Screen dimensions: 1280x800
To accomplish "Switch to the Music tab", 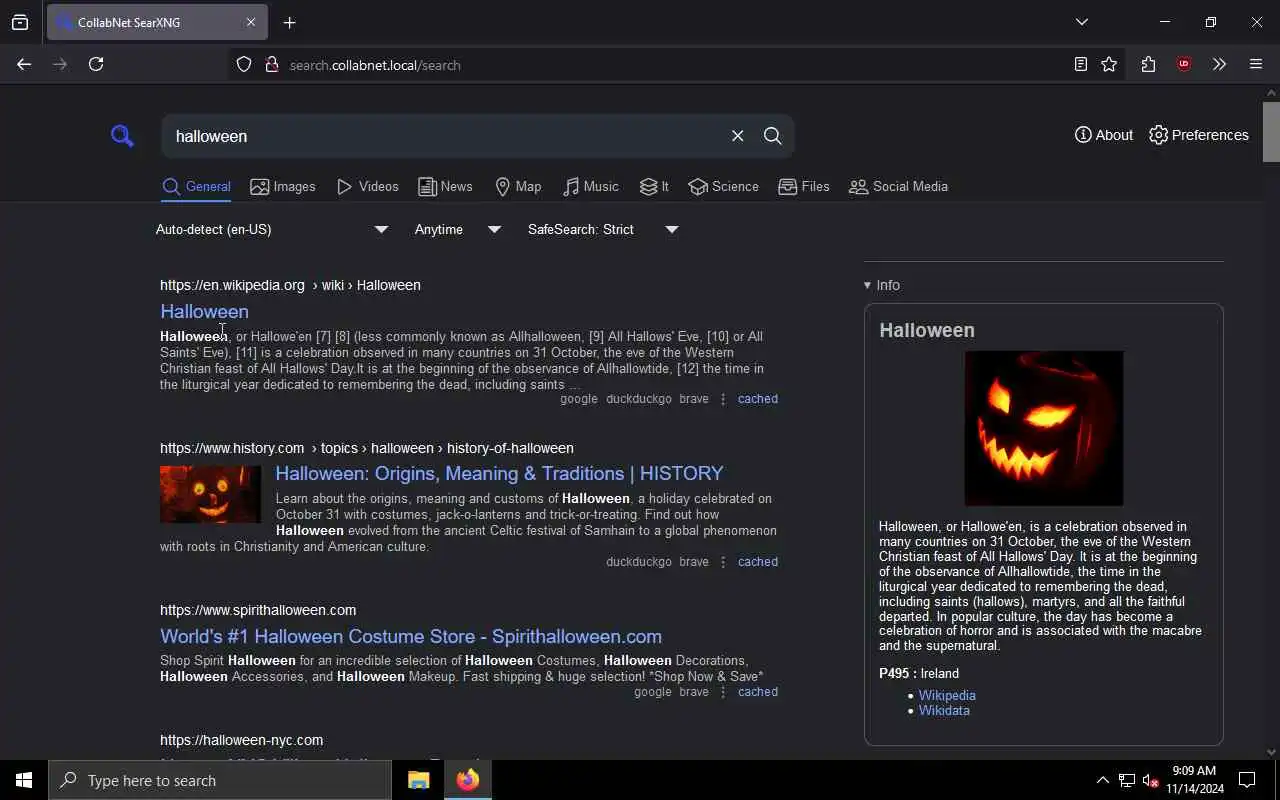I will click(590, 186).
